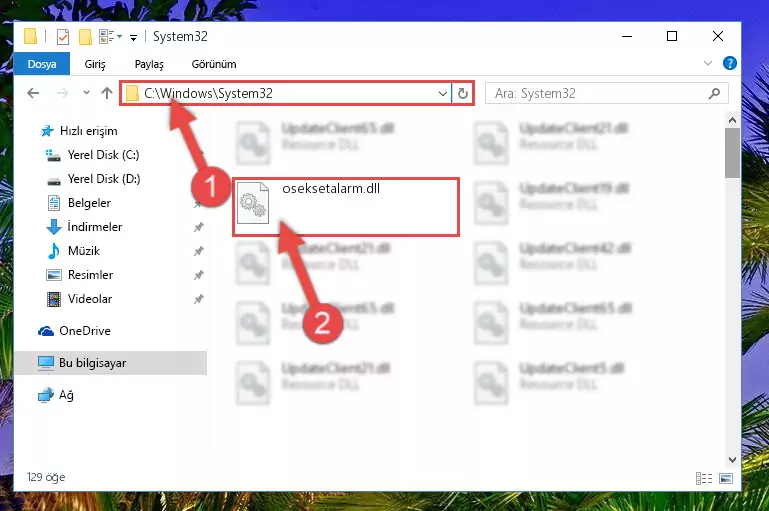This screenshot has height=511, width=769.
Task: Unpin İndirmeler using its pin icon
Action: 198,227
